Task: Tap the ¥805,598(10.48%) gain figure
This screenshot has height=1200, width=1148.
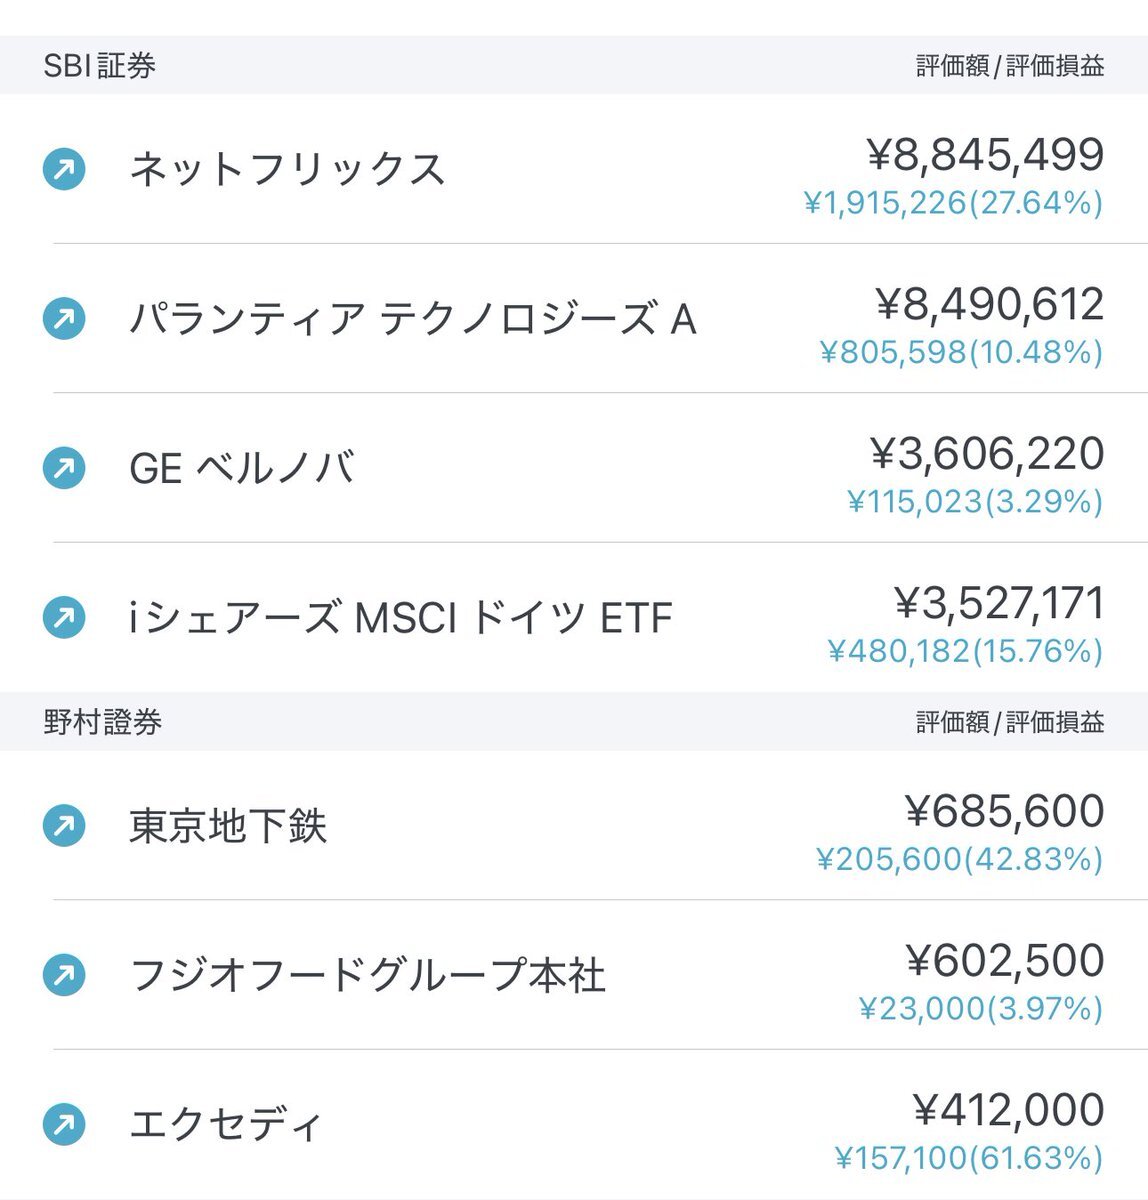Action: pyautogui.click(x=961, y=352)
